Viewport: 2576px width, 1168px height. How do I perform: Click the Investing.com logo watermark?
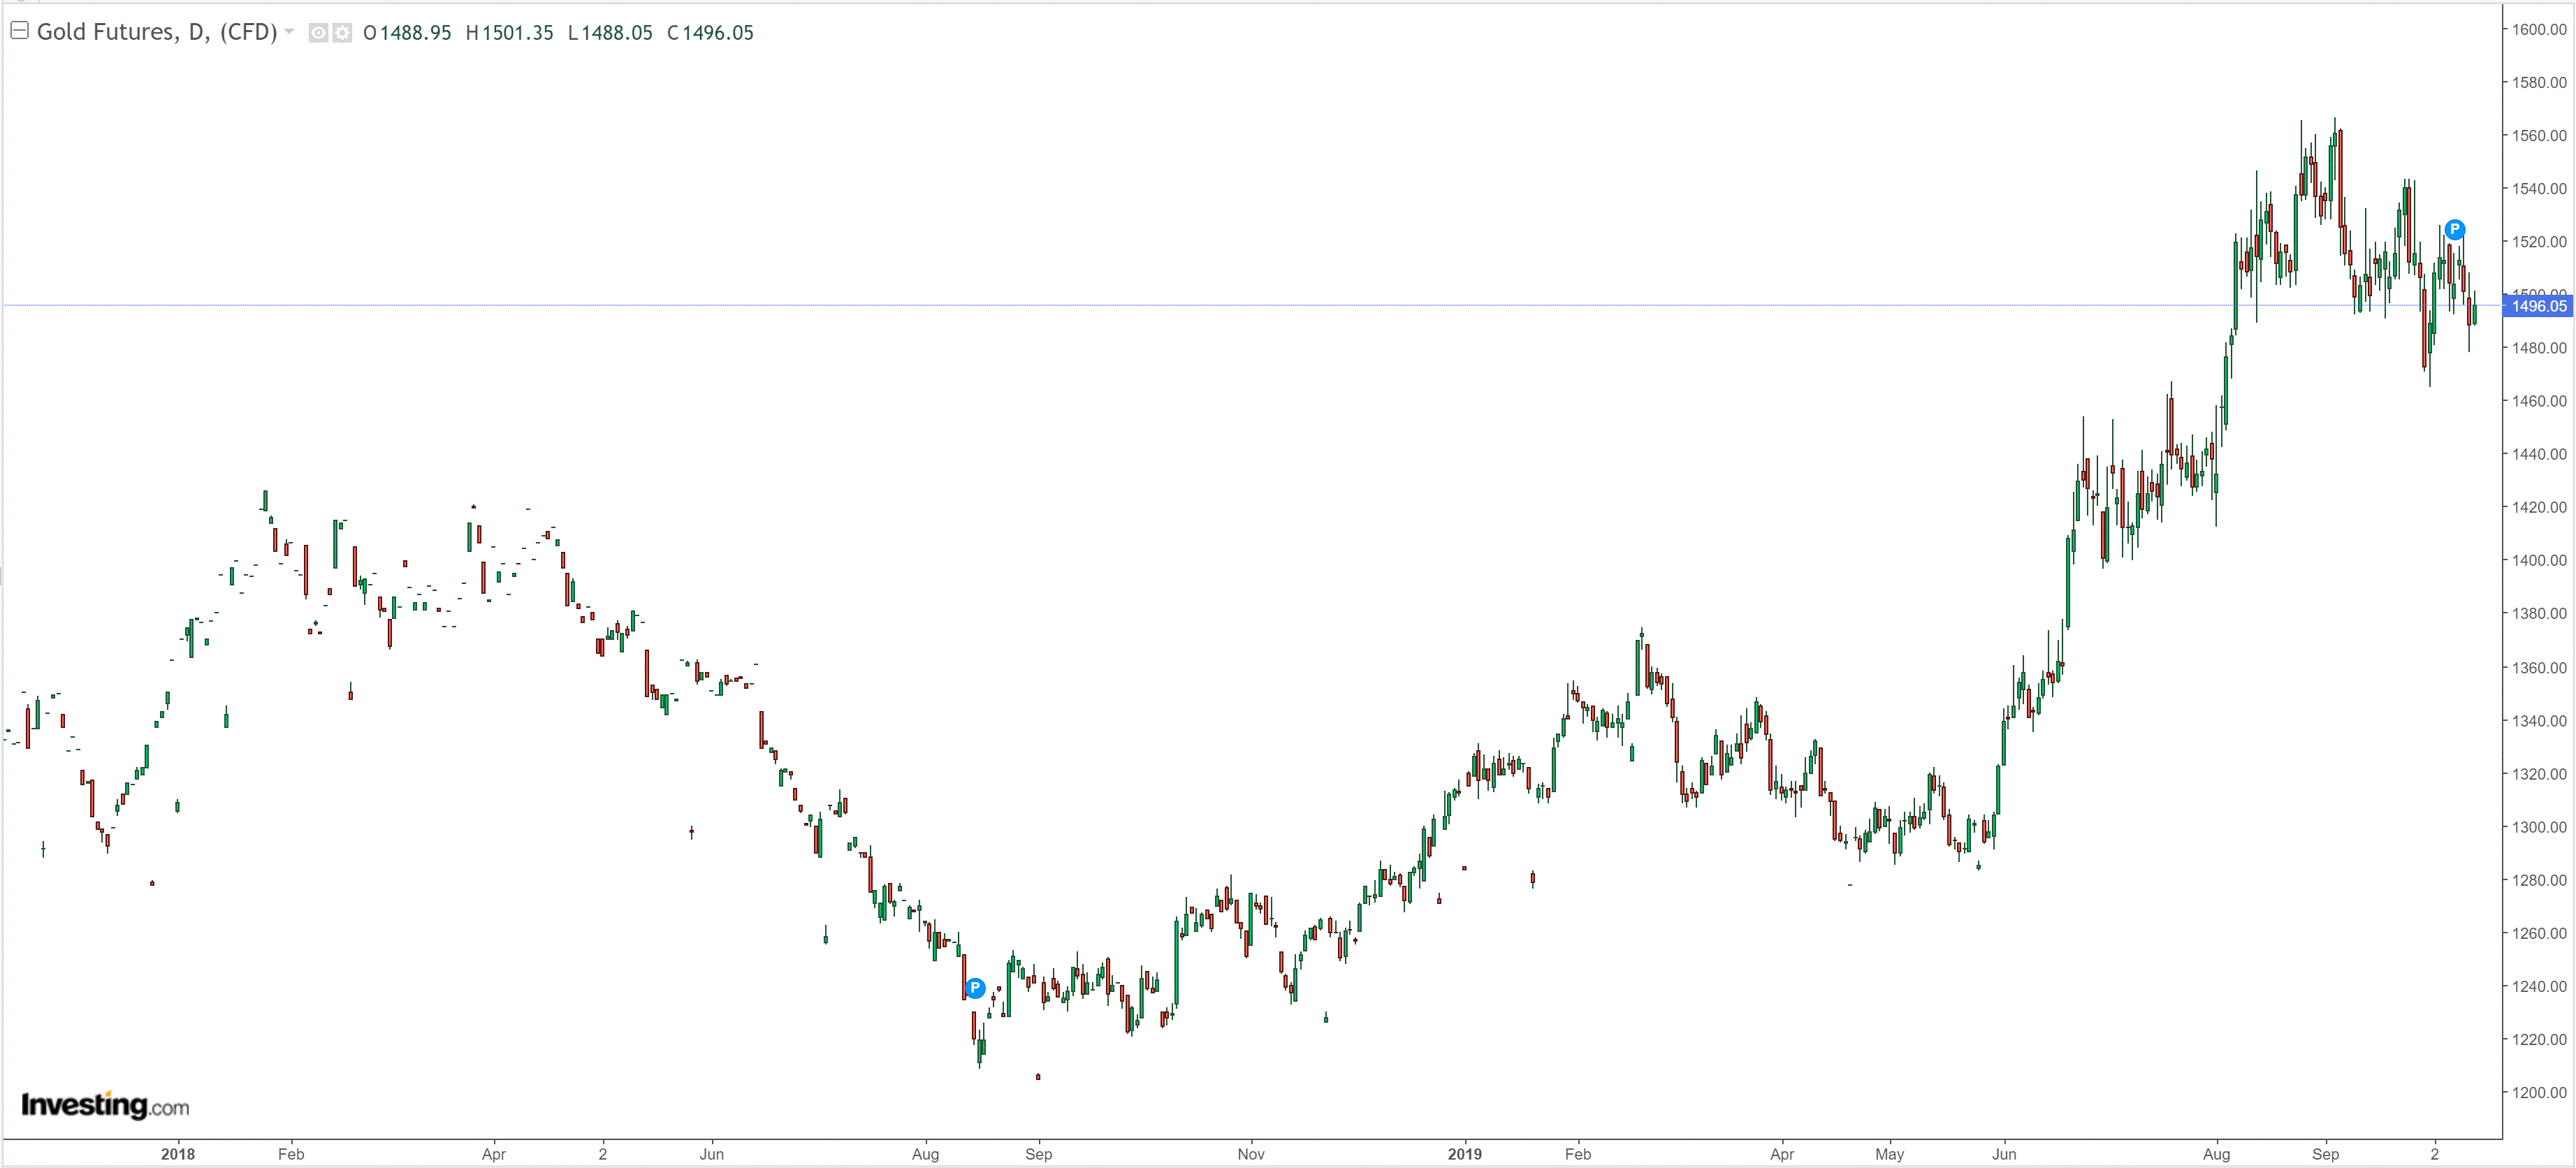coord(105,1105)
